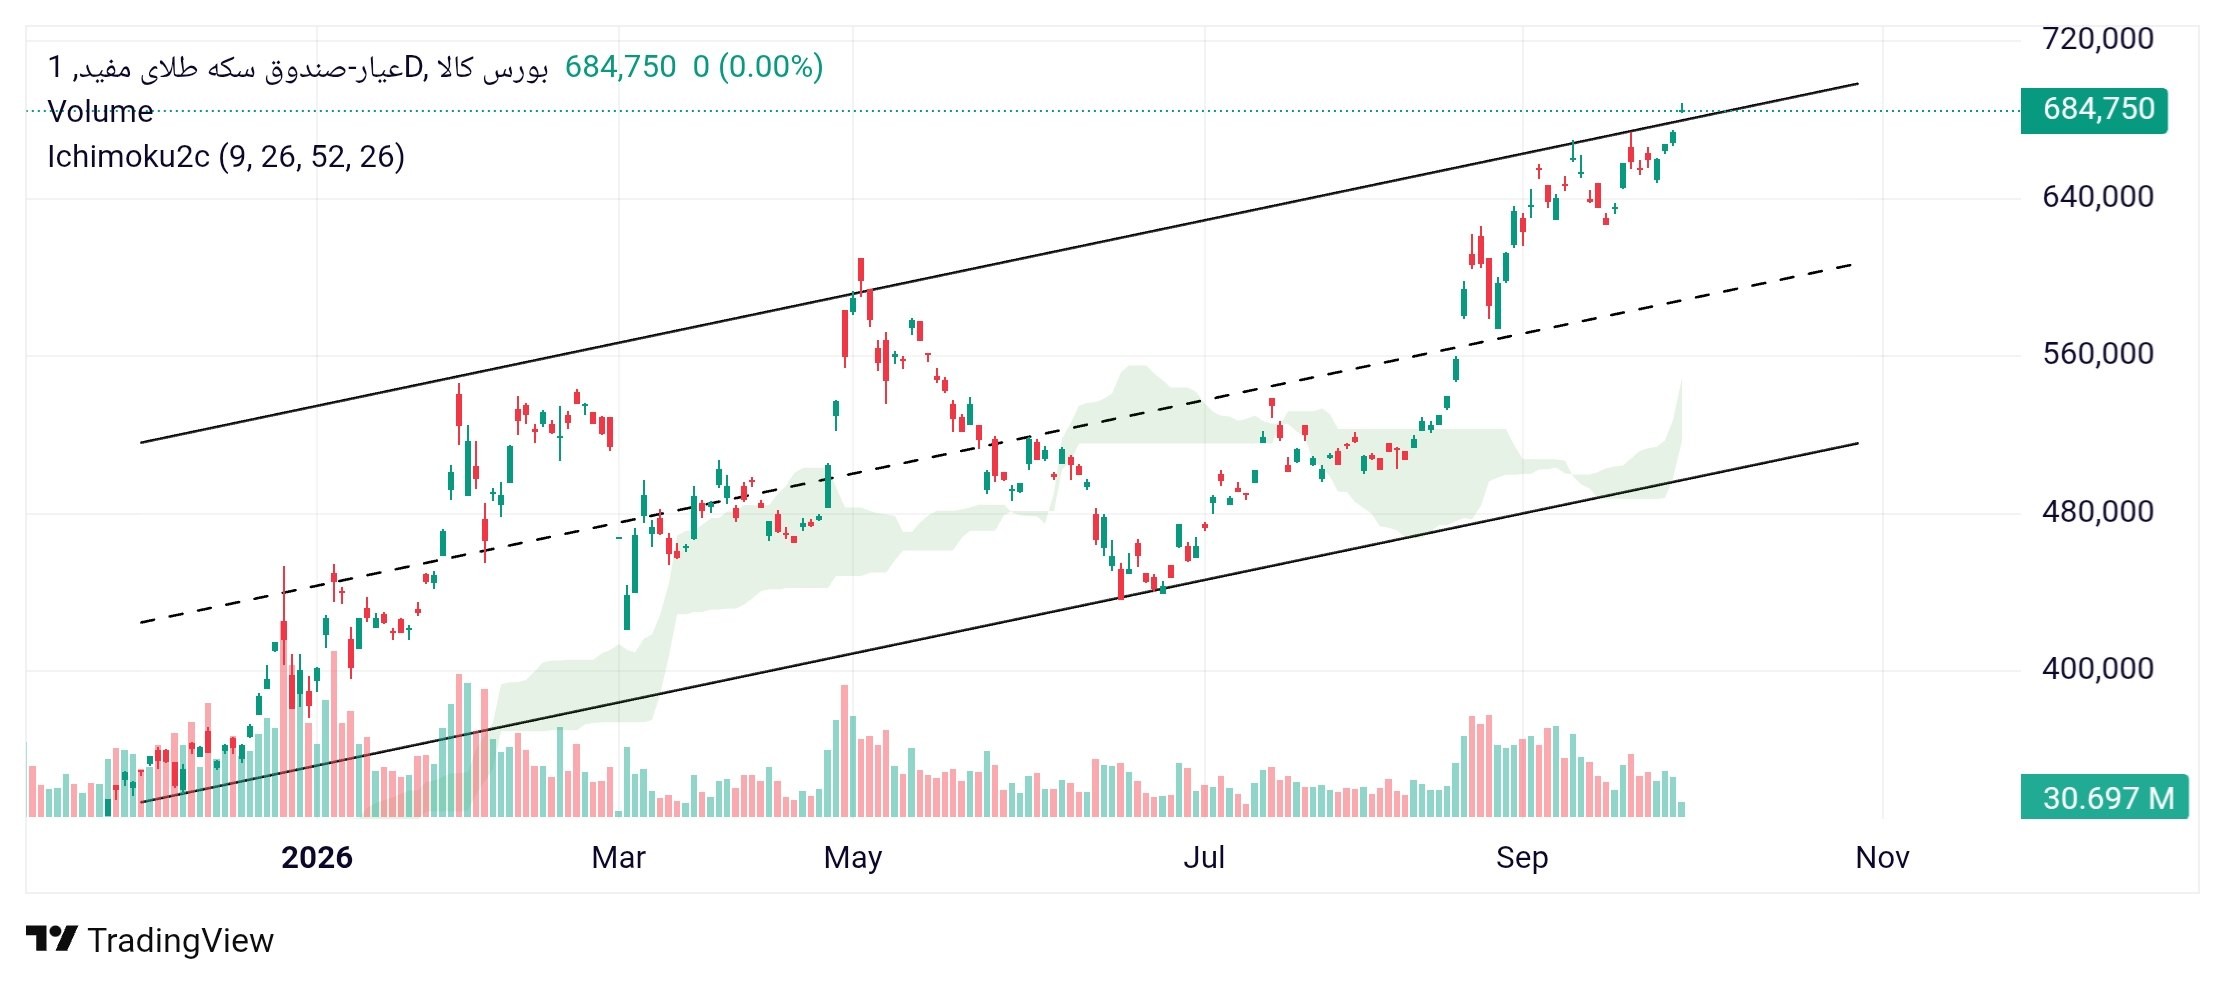
Task: Click the 30.697 M volume tag
Action: click(2104, 798)
